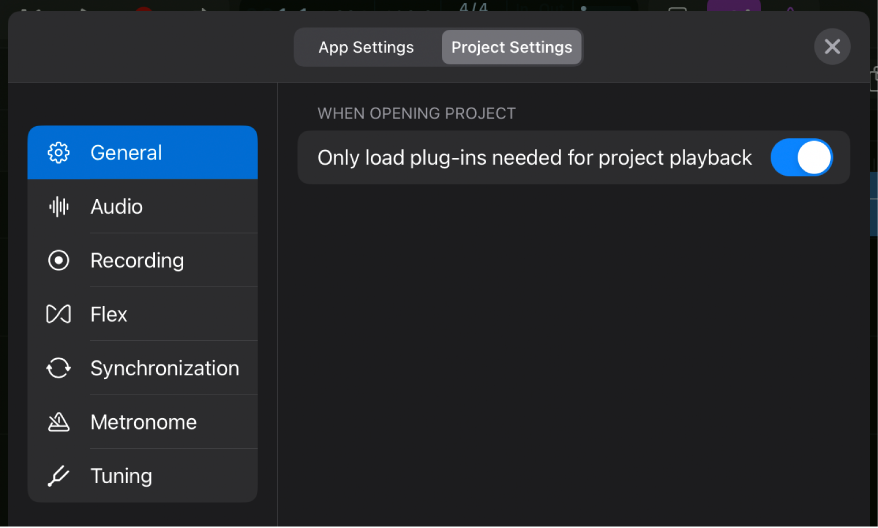Open the Recording settings via record icon
This screenshot has width=878, height=528.
[58, 260]
